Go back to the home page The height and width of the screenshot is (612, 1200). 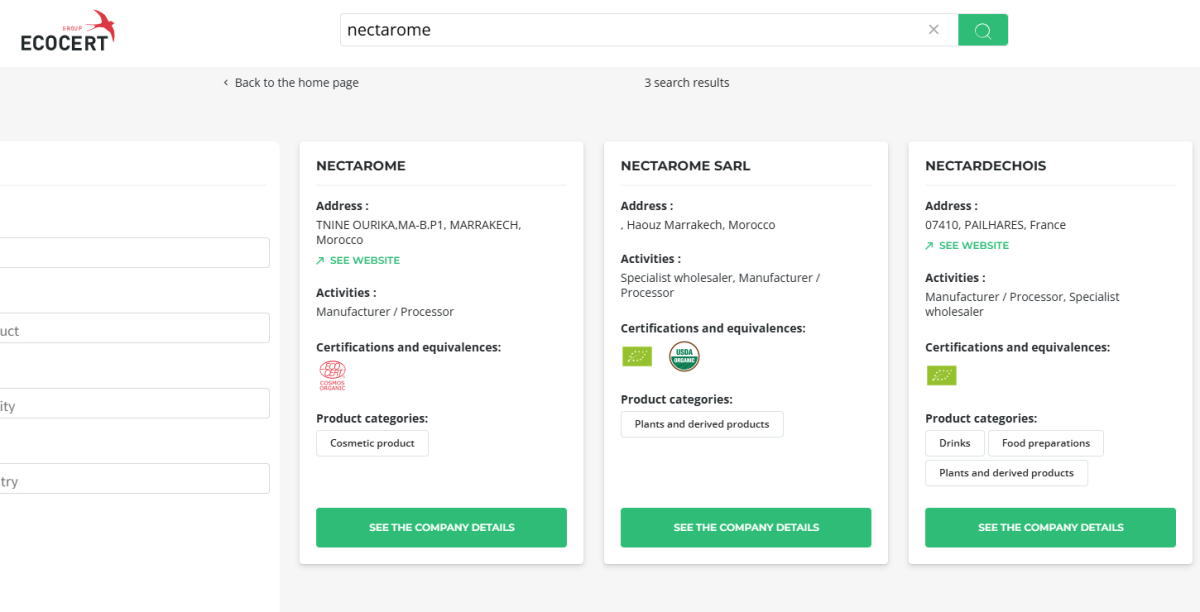click(291, 83)
